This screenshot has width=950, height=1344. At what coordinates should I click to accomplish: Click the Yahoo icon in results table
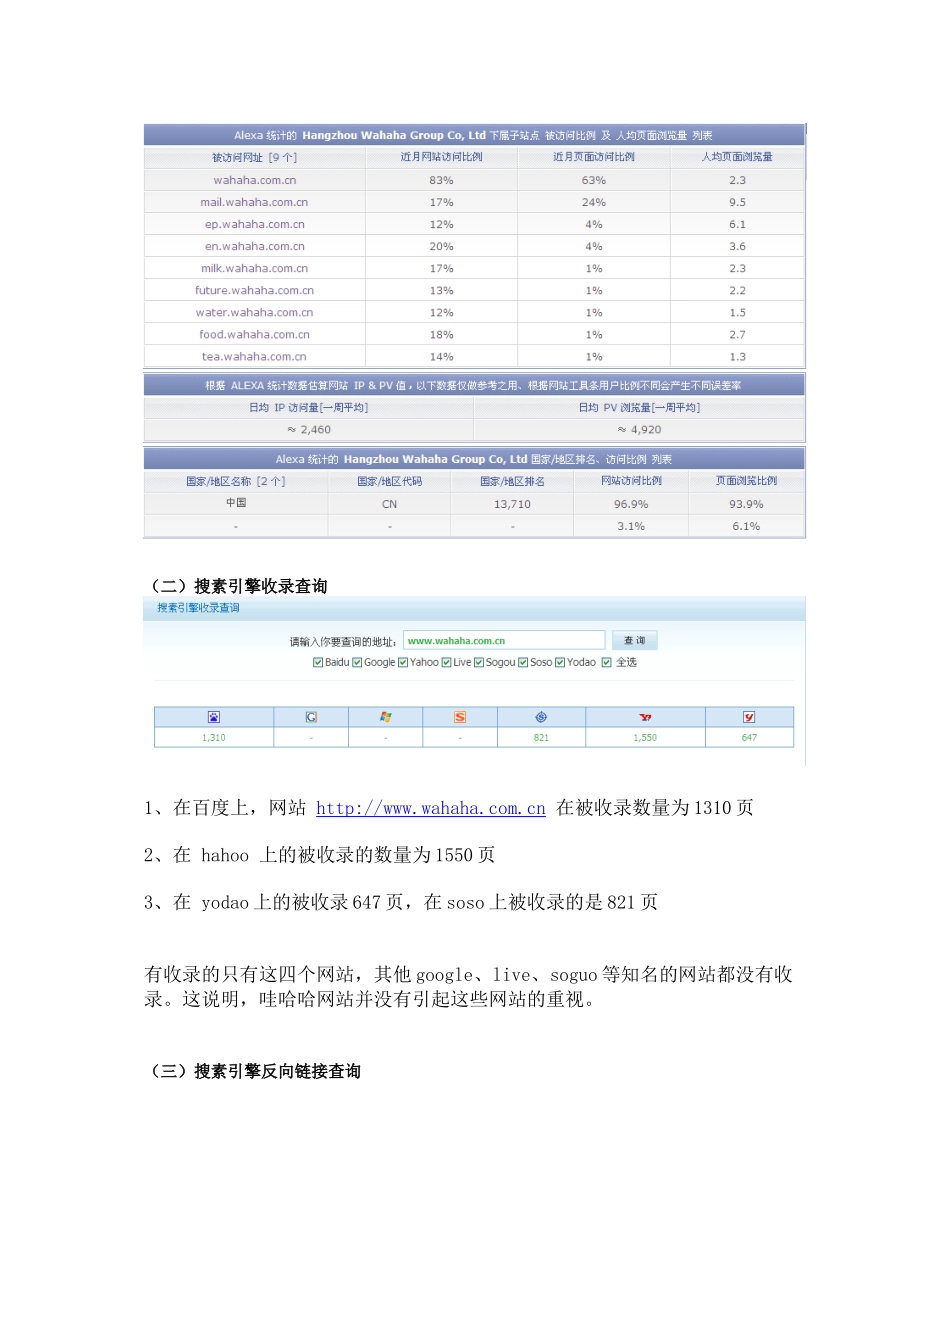coord(645,717)
